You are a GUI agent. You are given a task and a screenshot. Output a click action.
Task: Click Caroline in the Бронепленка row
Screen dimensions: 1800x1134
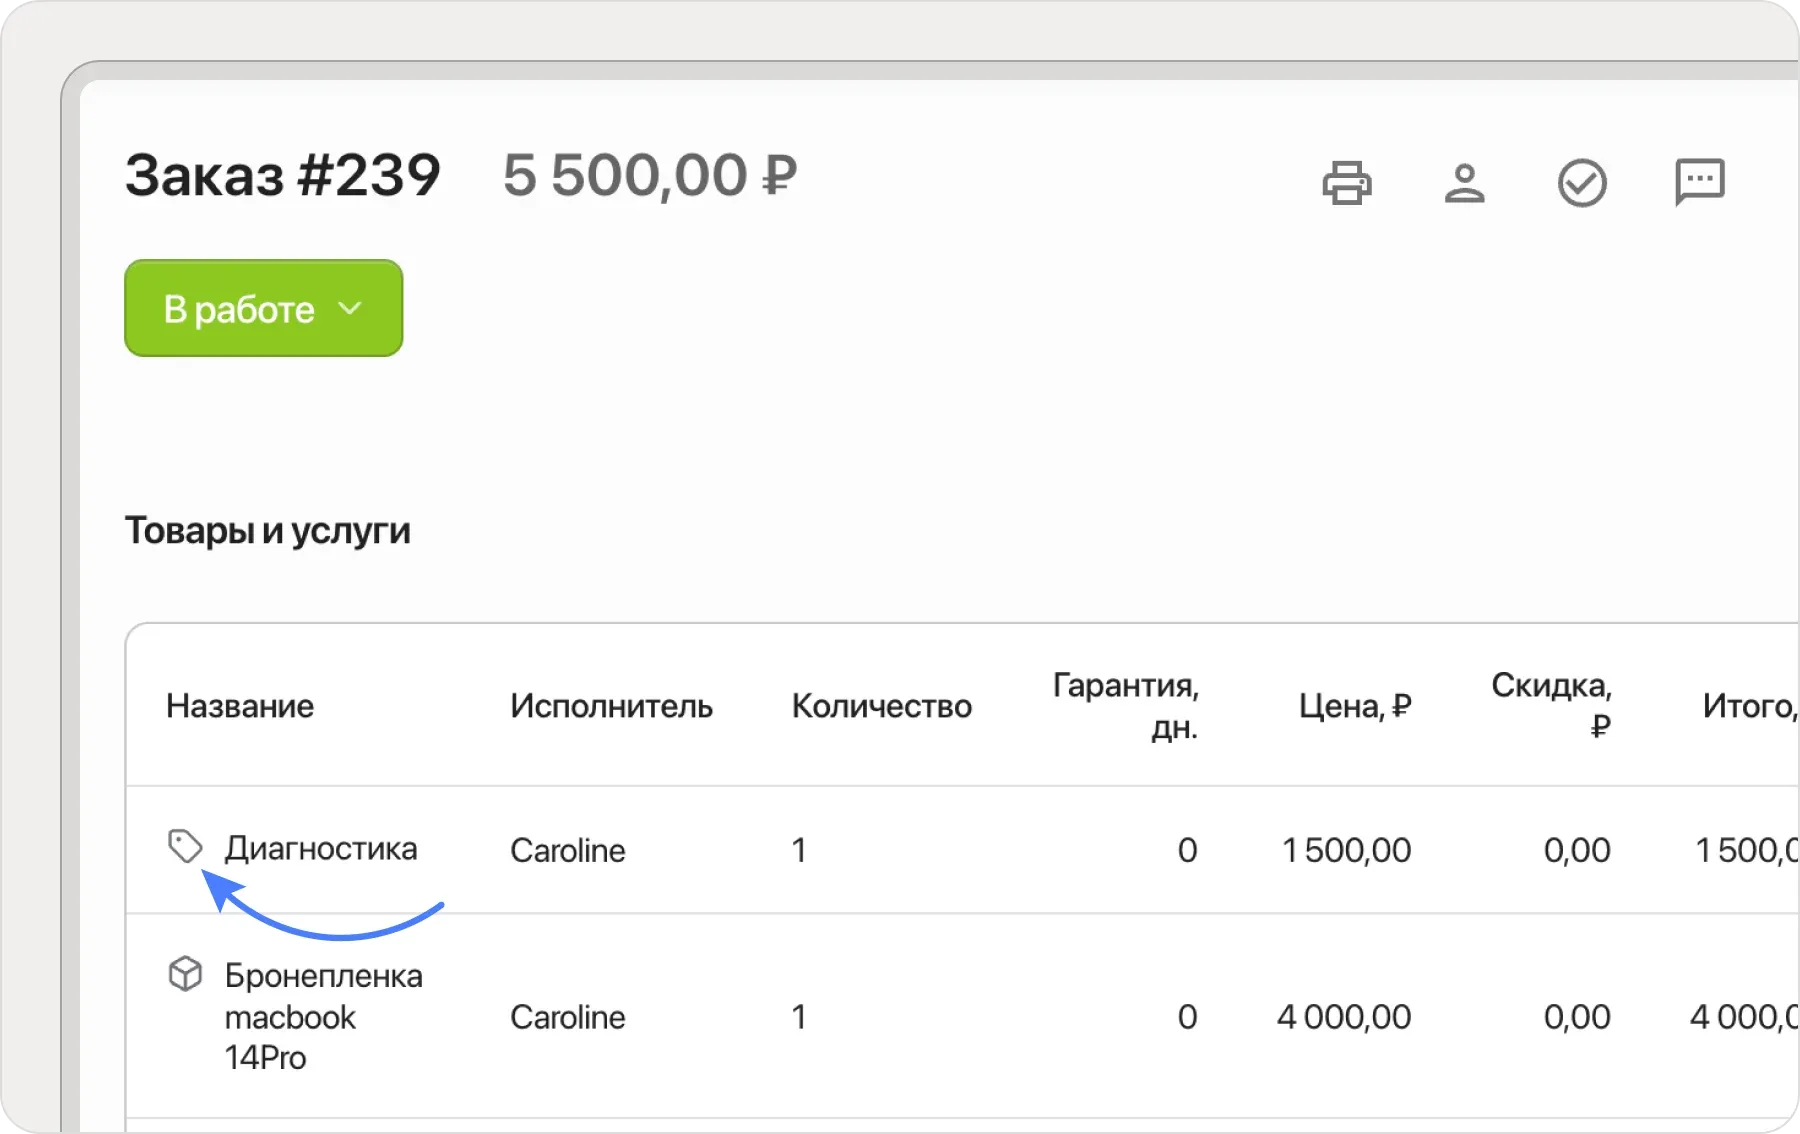point(568,1017)
